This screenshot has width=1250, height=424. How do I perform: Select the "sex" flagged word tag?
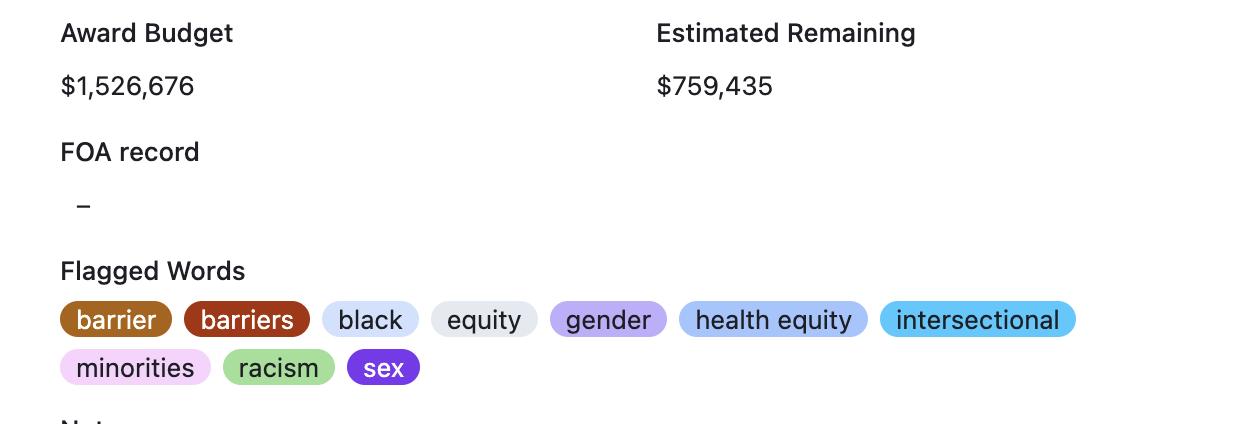coord(383,368)
